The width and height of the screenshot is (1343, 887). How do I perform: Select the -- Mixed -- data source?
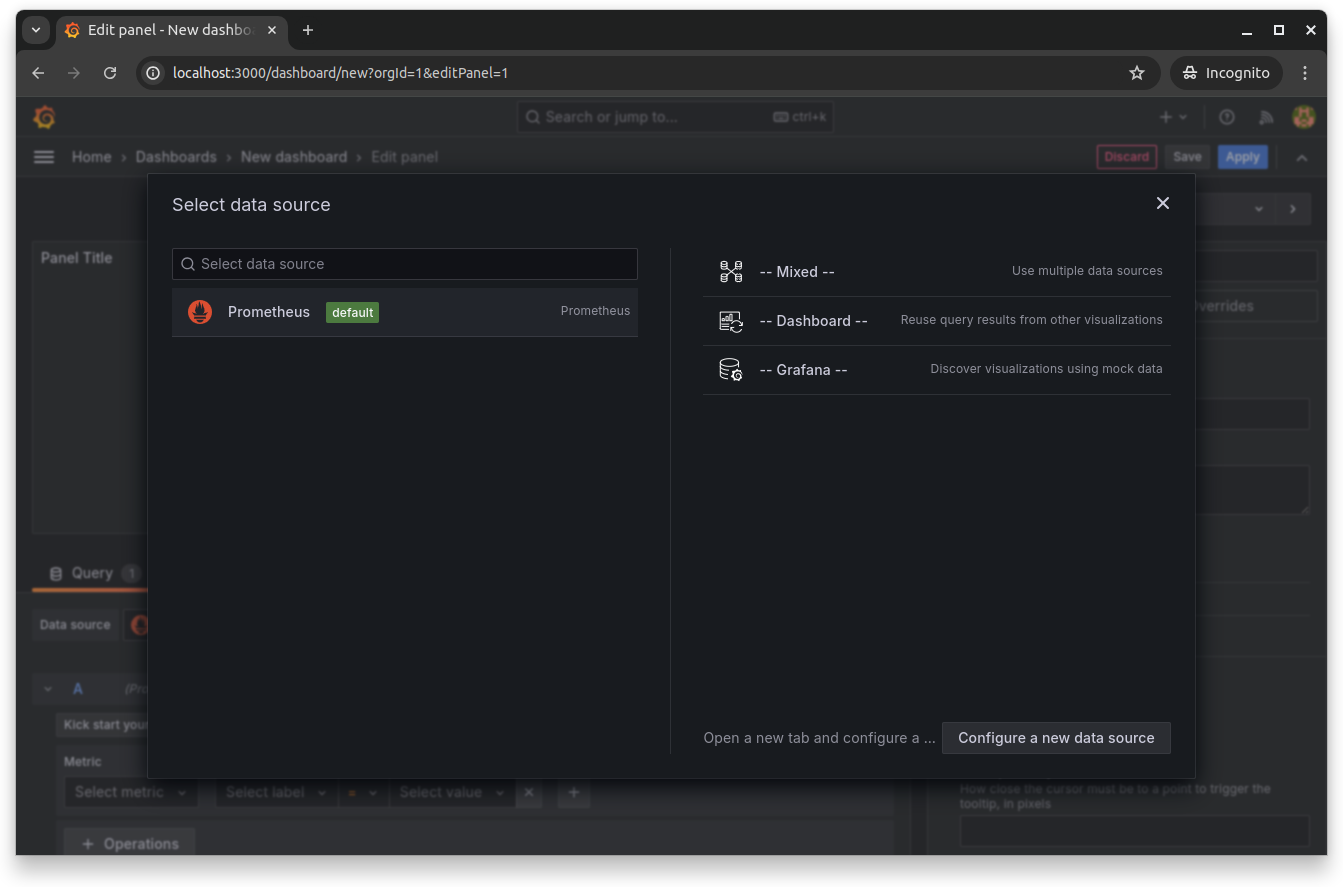[936, 272]
